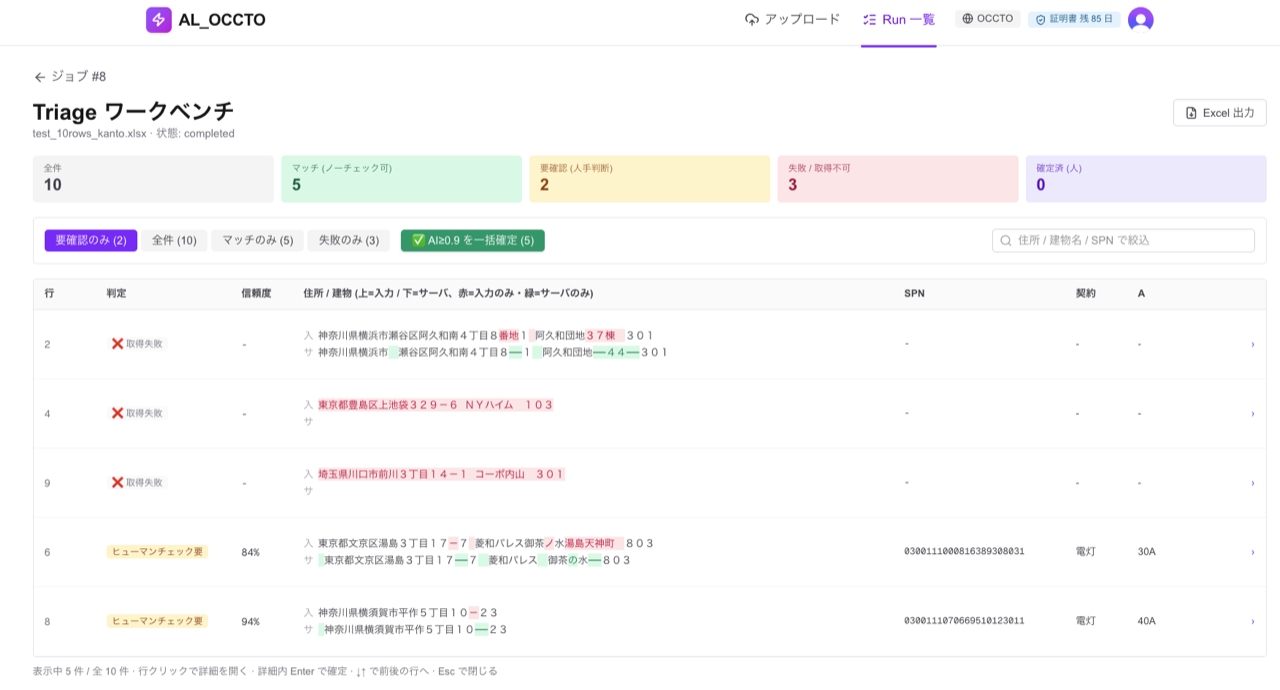Click the SPN column header
1280x690 pixels.
click(x=914, y=293)
